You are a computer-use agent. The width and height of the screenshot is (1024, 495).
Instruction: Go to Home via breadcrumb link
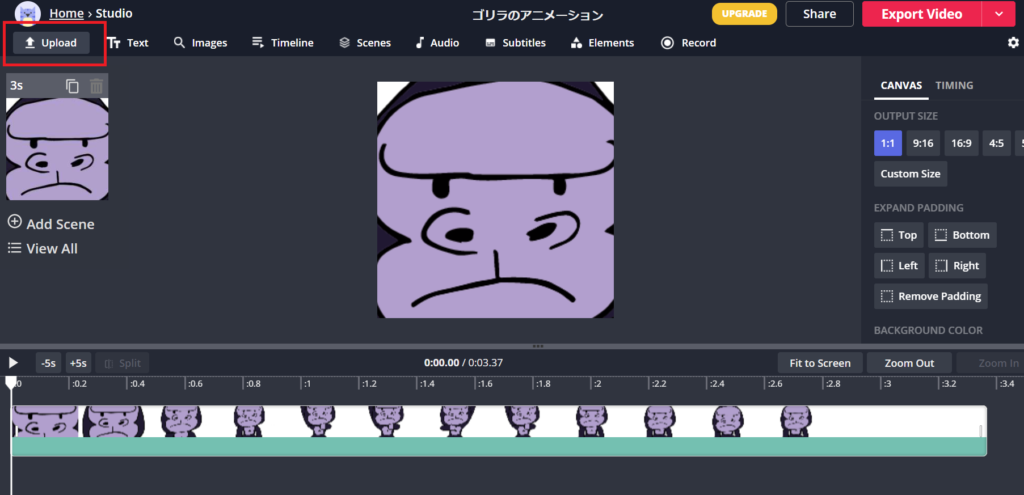point(66,13)
